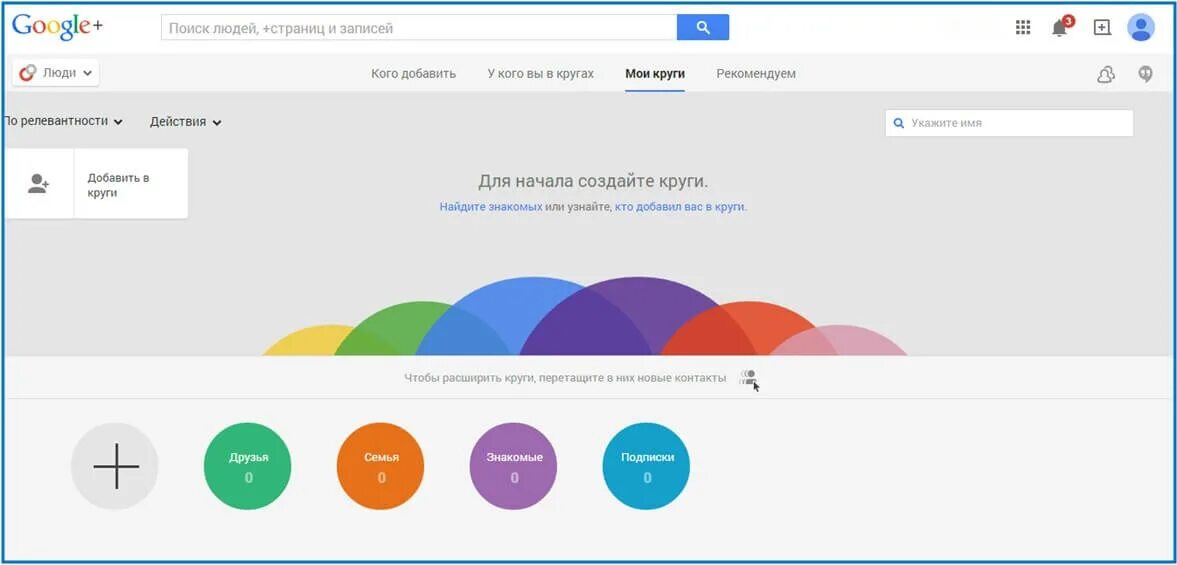
Task: Create a new circle with plus
Action: pos(115,466)
